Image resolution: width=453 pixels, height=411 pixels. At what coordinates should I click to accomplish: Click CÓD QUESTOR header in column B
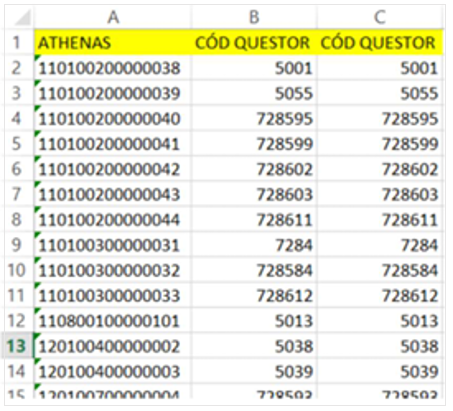(254, 43)
